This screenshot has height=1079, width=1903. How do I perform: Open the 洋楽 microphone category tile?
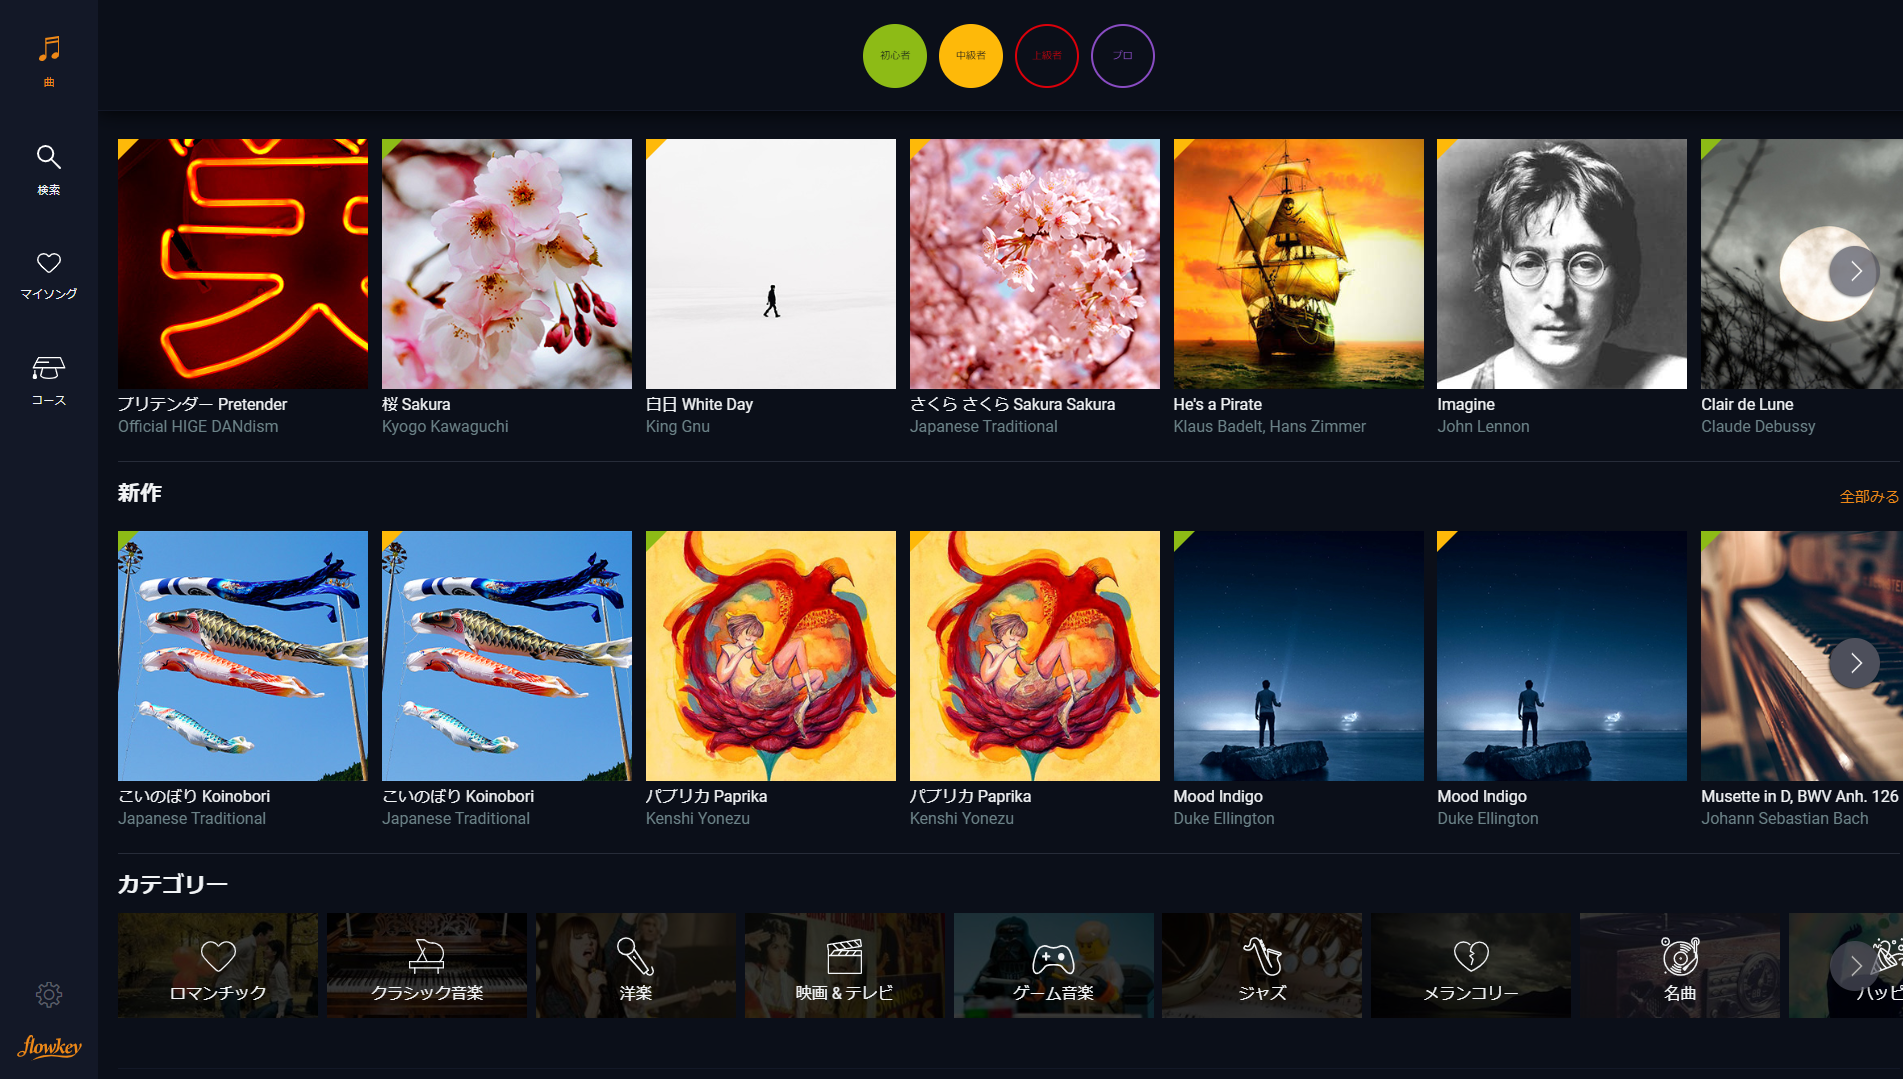click(x=636, y=965)
